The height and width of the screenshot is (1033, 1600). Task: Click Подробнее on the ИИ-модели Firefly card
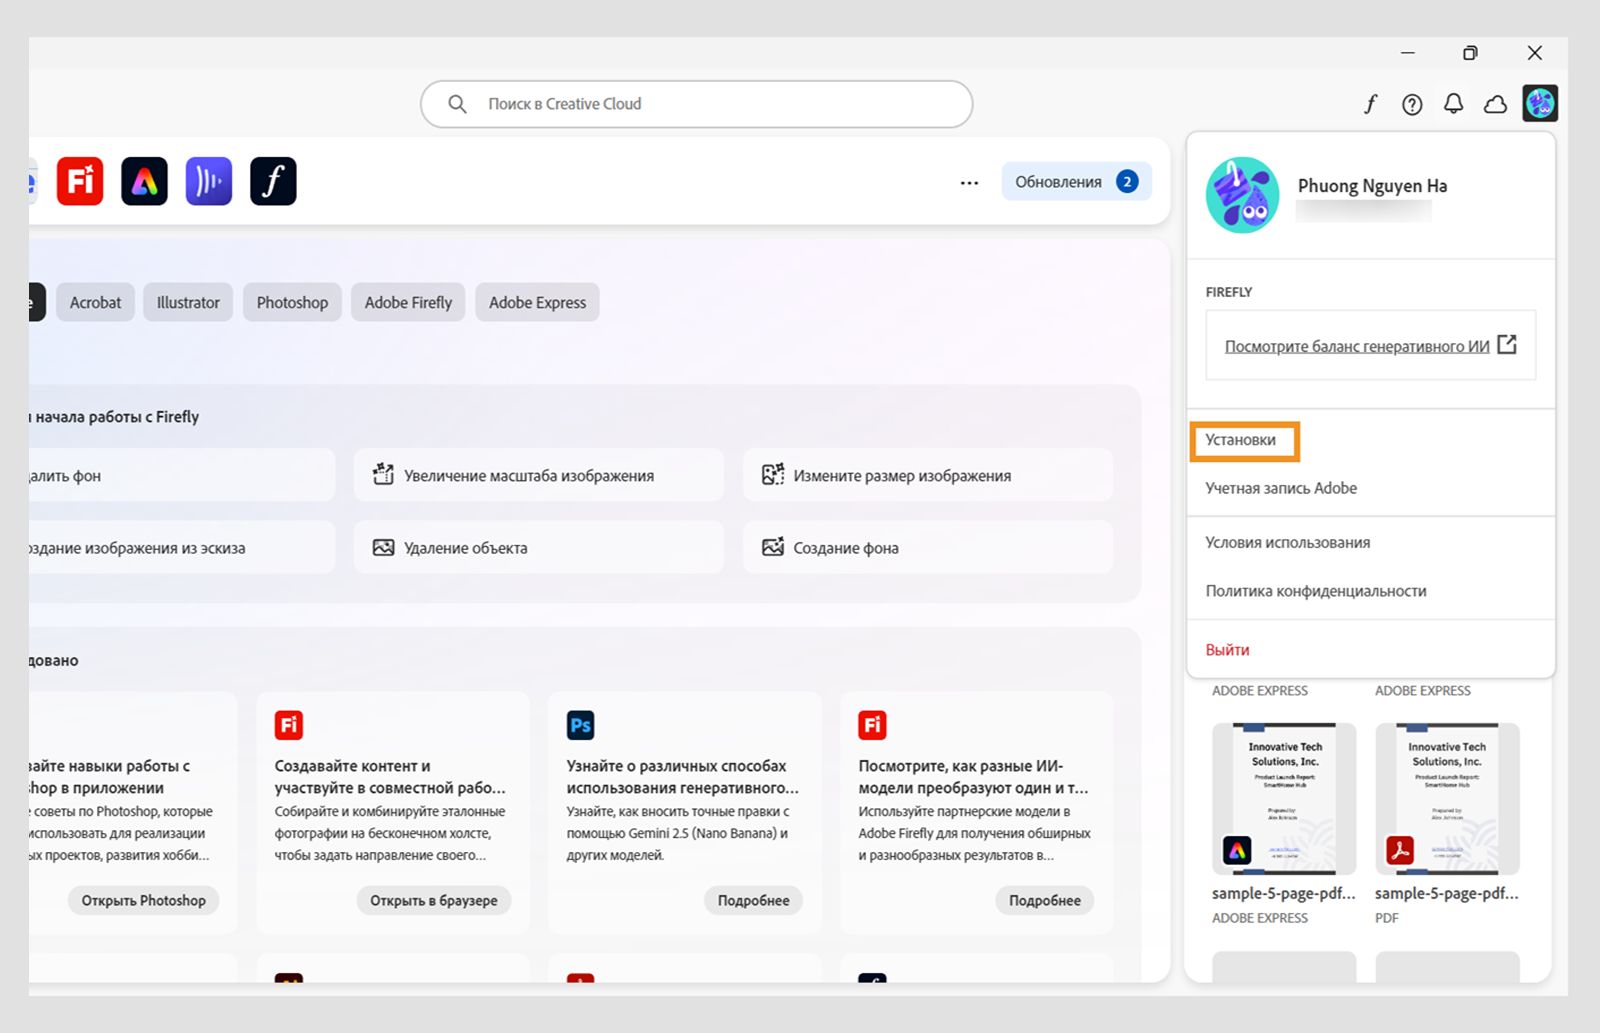pos(1045,900)
